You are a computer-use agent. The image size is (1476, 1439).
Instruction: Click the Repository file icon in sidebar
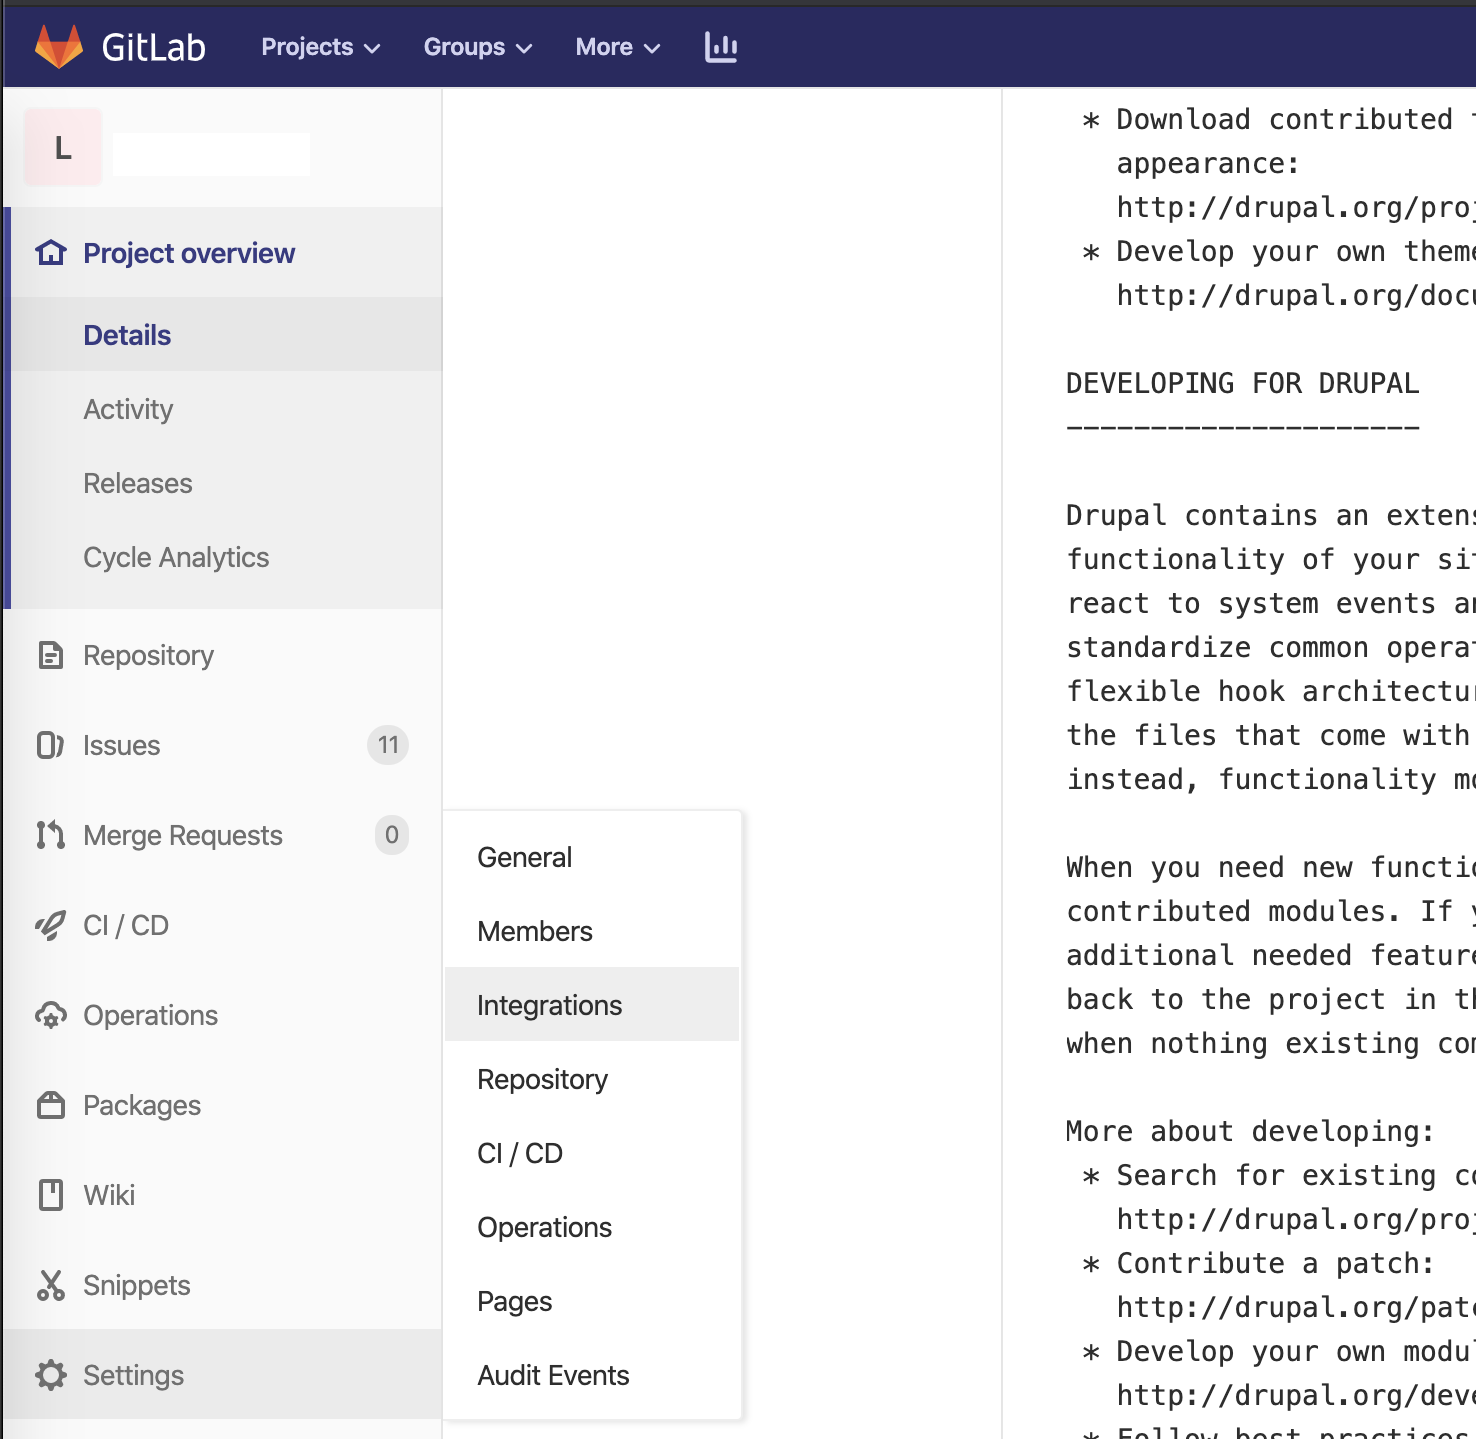tap(50, 656)
